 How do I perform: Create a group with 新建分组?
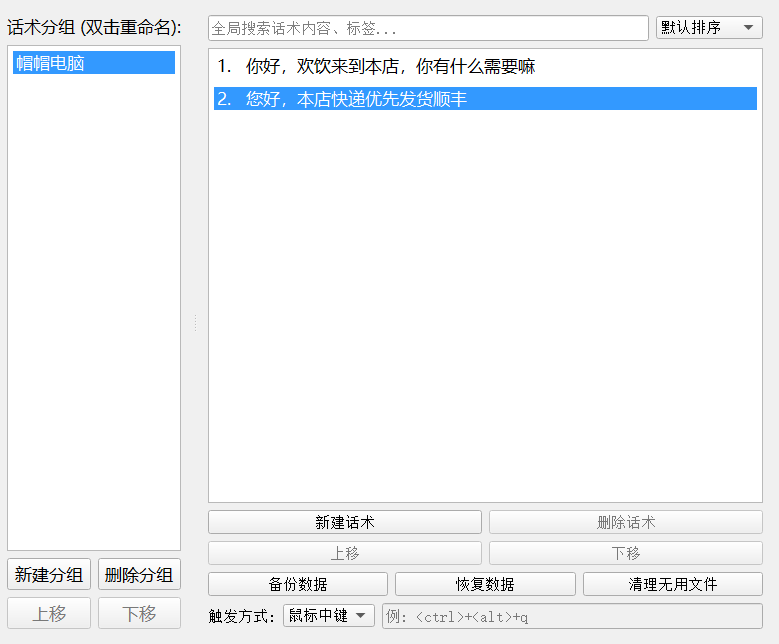pyautogui.click(x=49, y=574)
